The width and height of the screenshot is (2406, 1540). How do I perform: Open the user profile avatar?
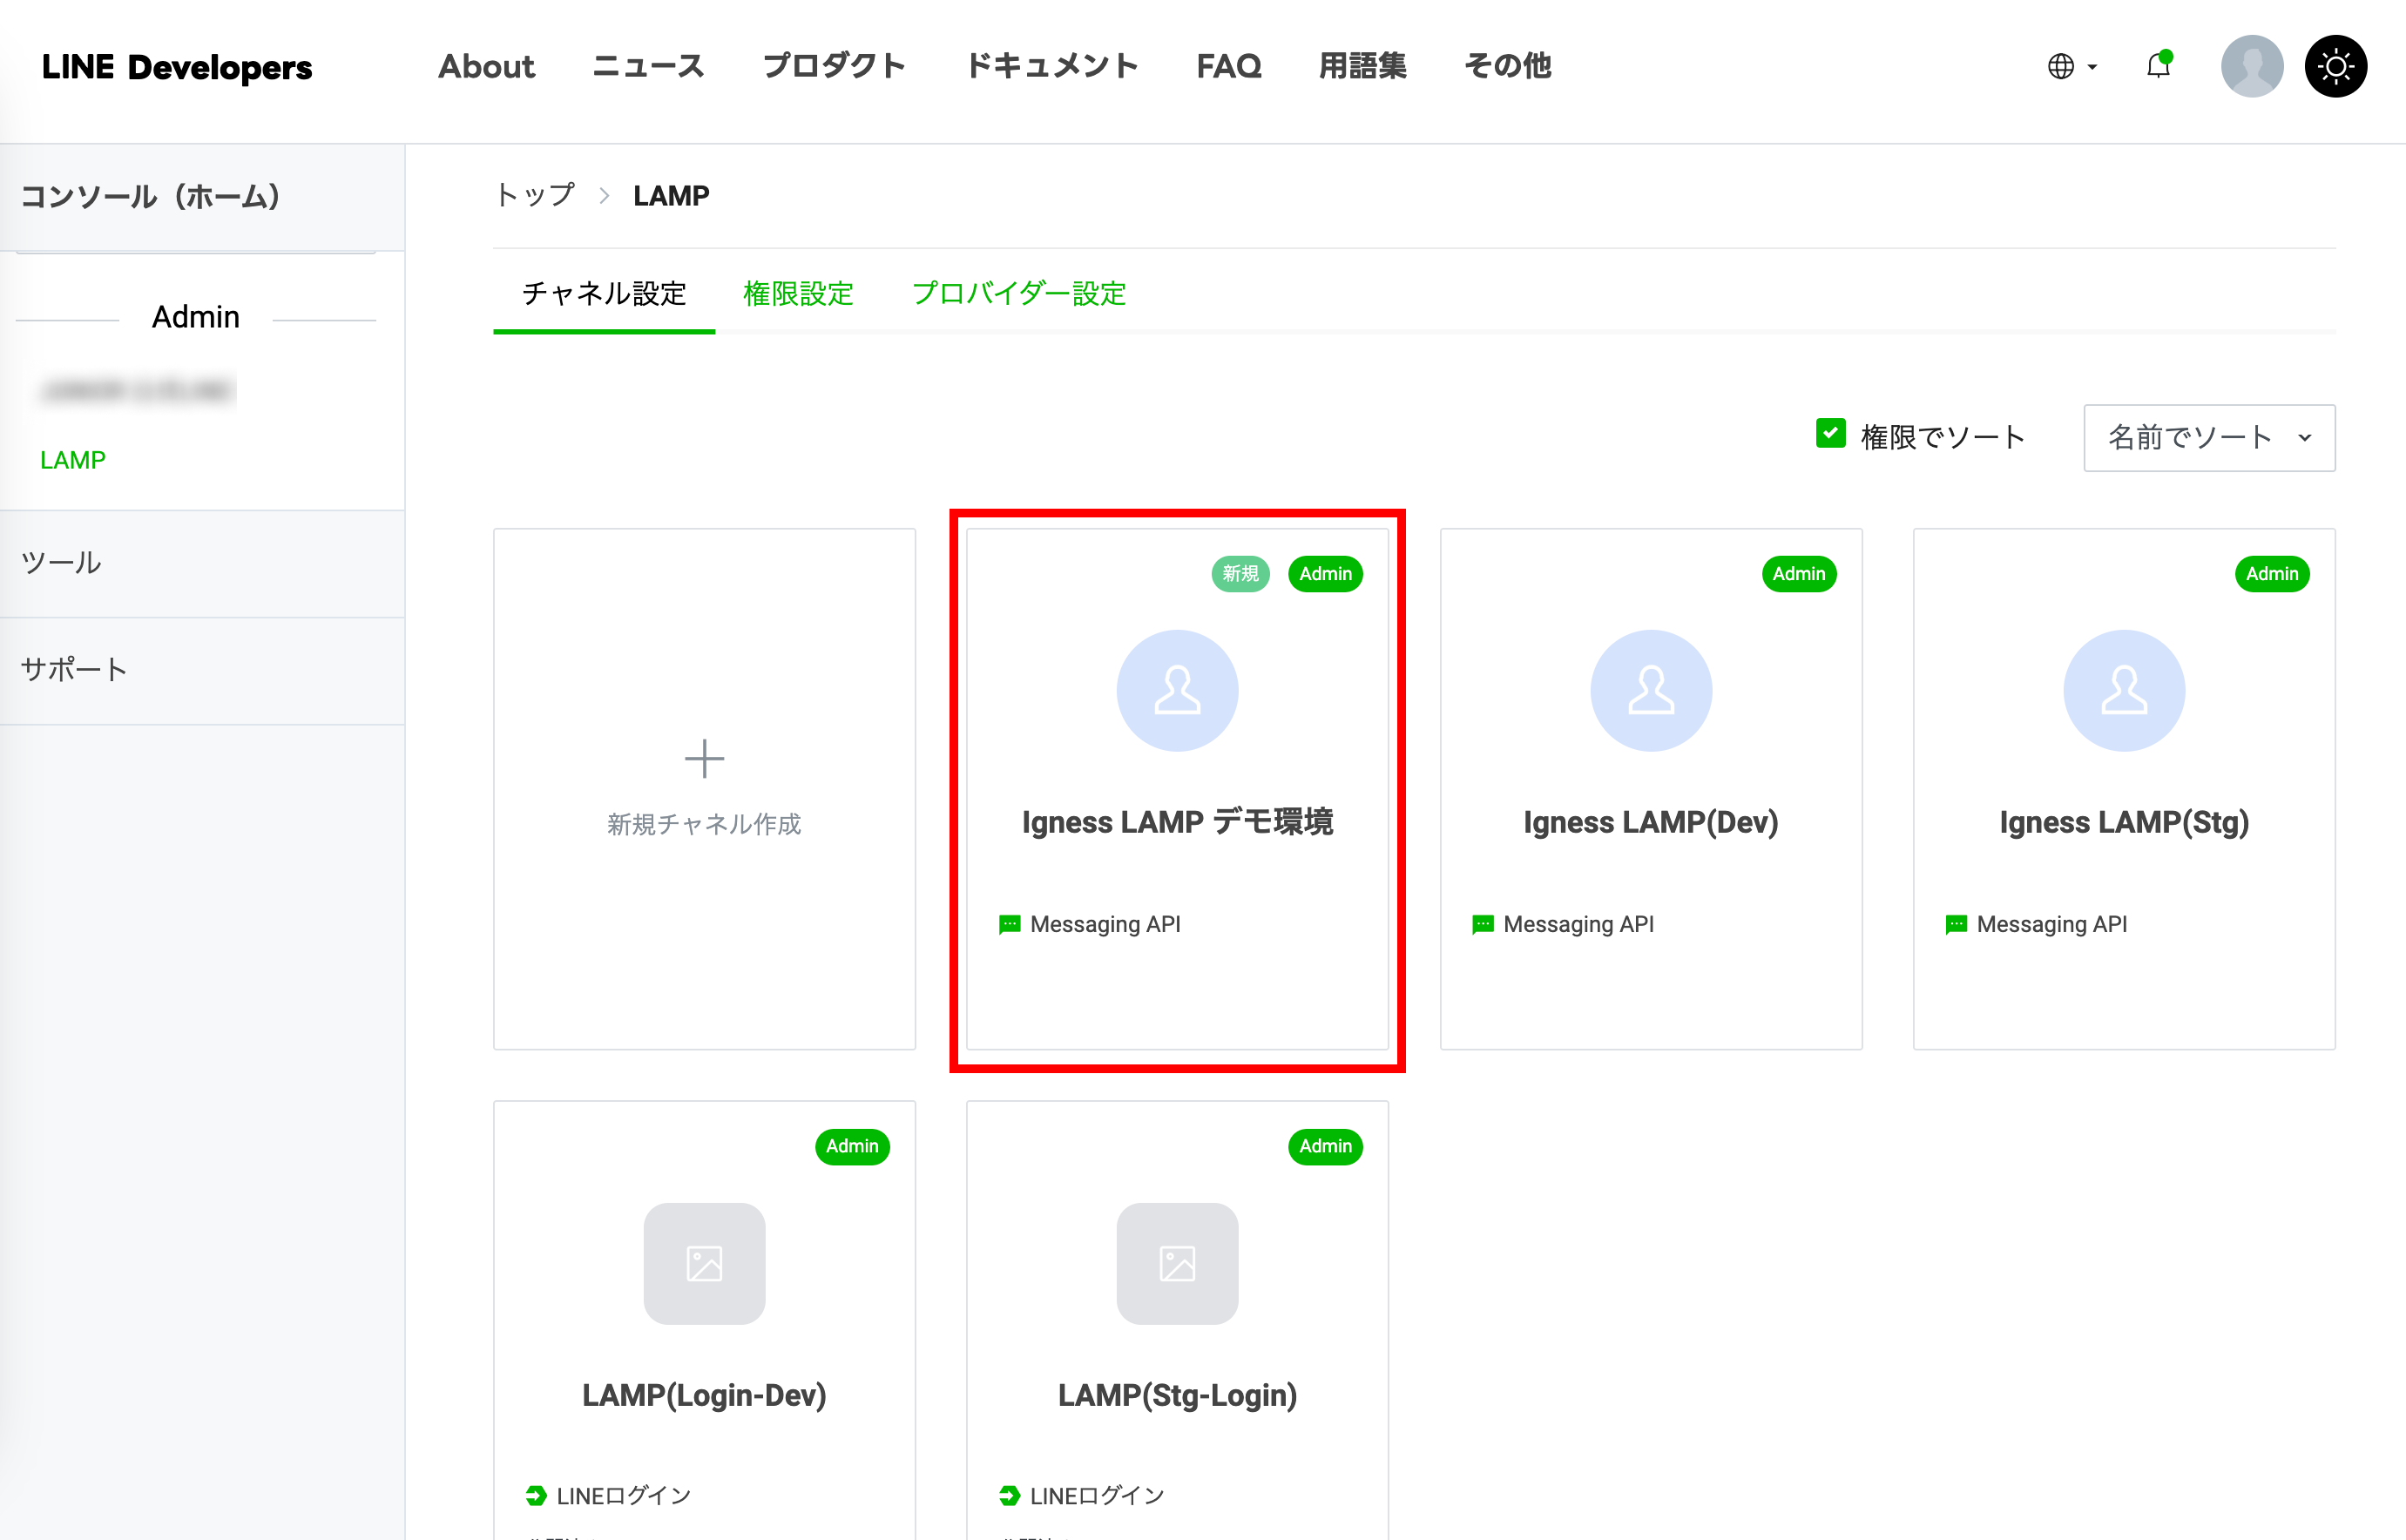[x=2251, y=66]
